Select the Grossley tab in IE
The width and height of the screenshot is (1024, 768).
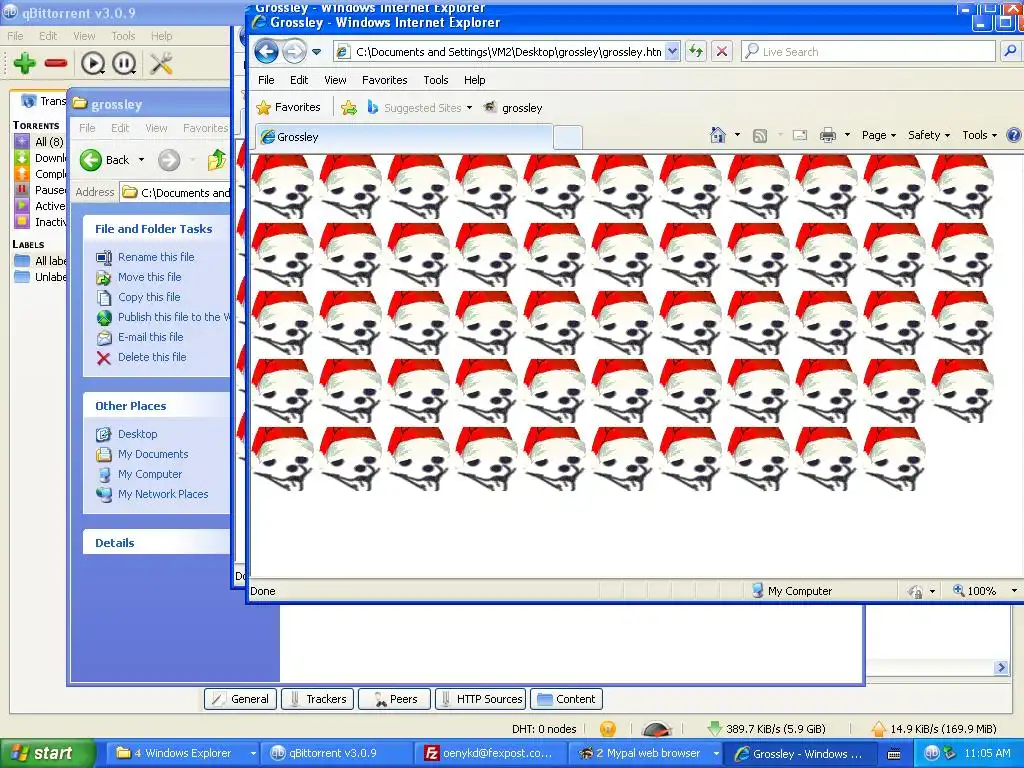click(404, 136)
